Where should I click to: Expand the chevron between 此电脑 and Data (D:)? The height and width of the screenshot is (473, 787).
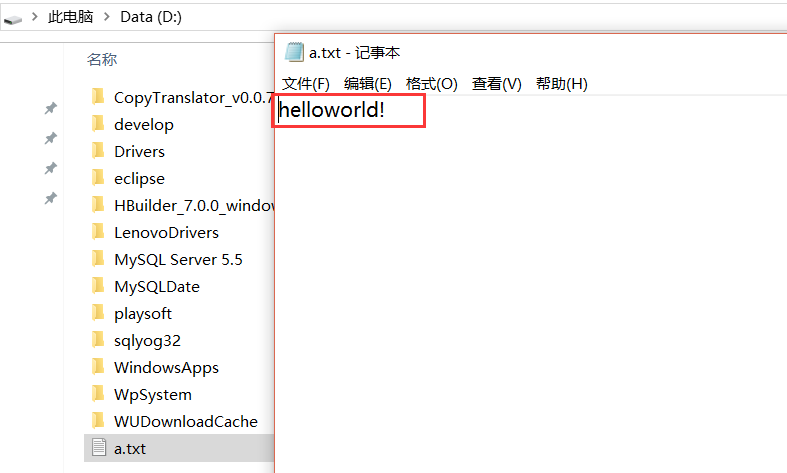108,18
